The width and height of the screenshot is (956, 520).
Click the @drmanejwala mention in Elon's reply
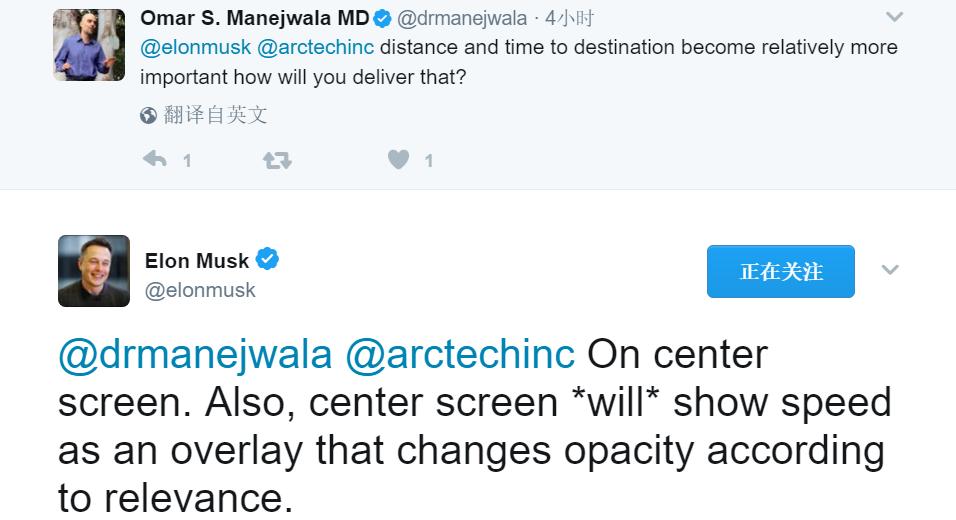(195, 354)
